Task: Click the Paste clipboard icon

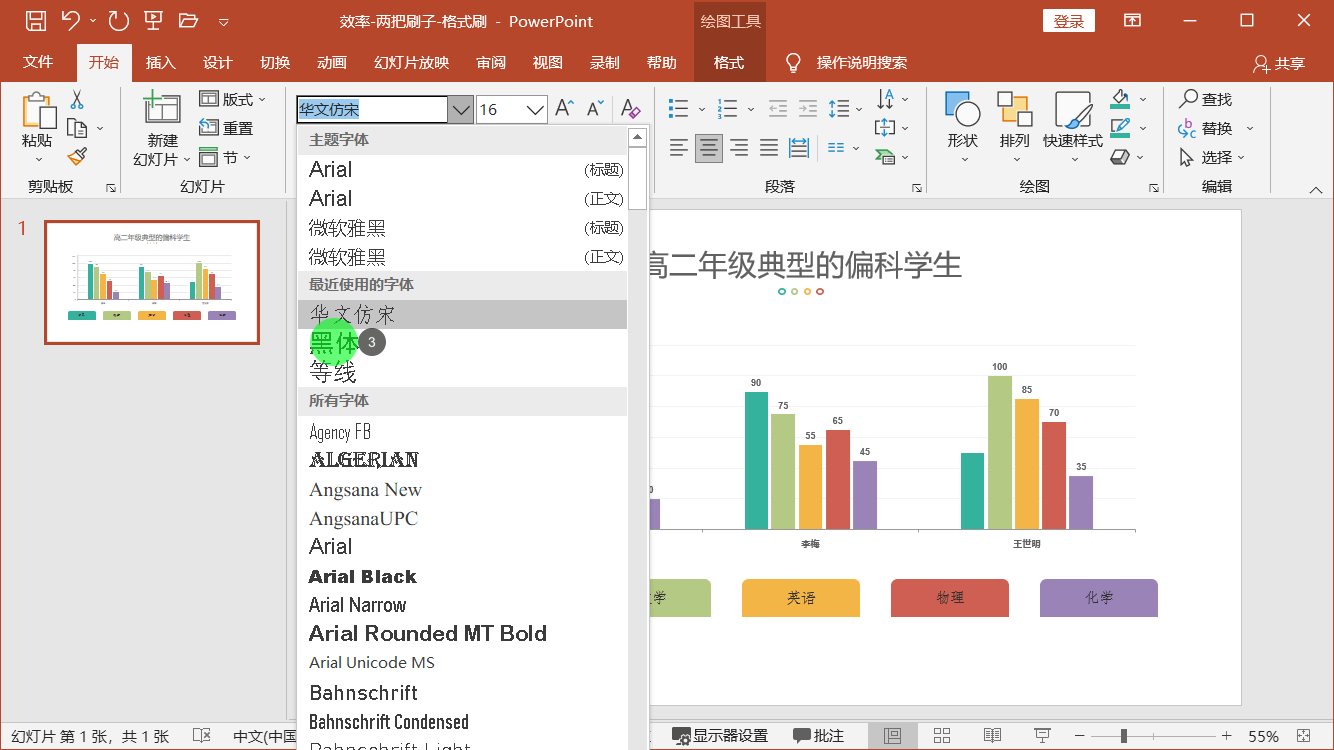Action: click(x=38, y=110)
